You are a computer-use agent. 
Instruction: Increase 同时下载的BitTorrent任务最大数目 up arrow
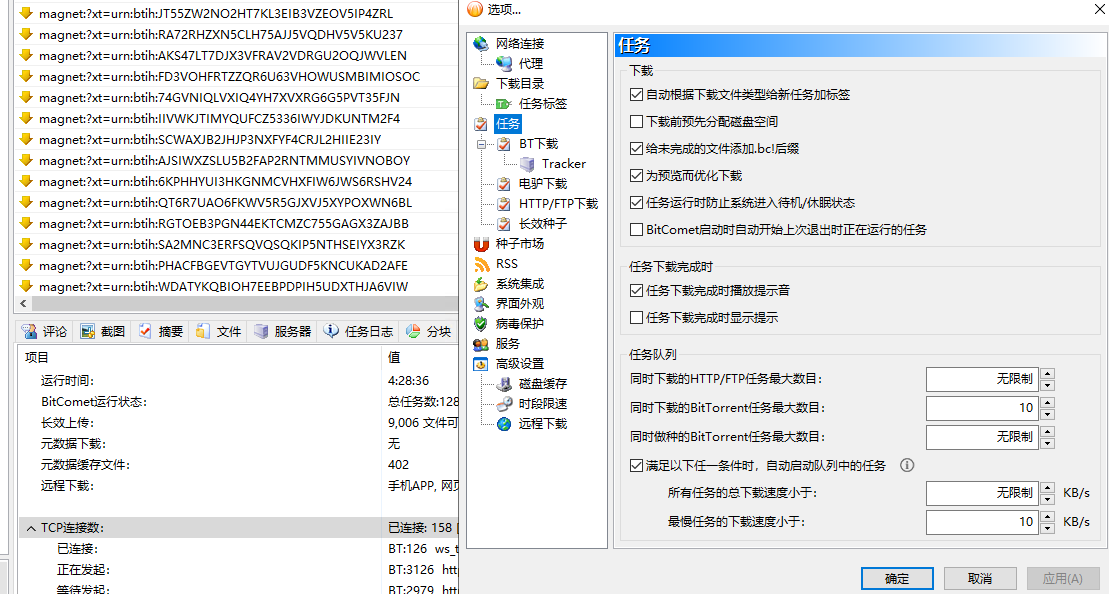[1047, 402]
